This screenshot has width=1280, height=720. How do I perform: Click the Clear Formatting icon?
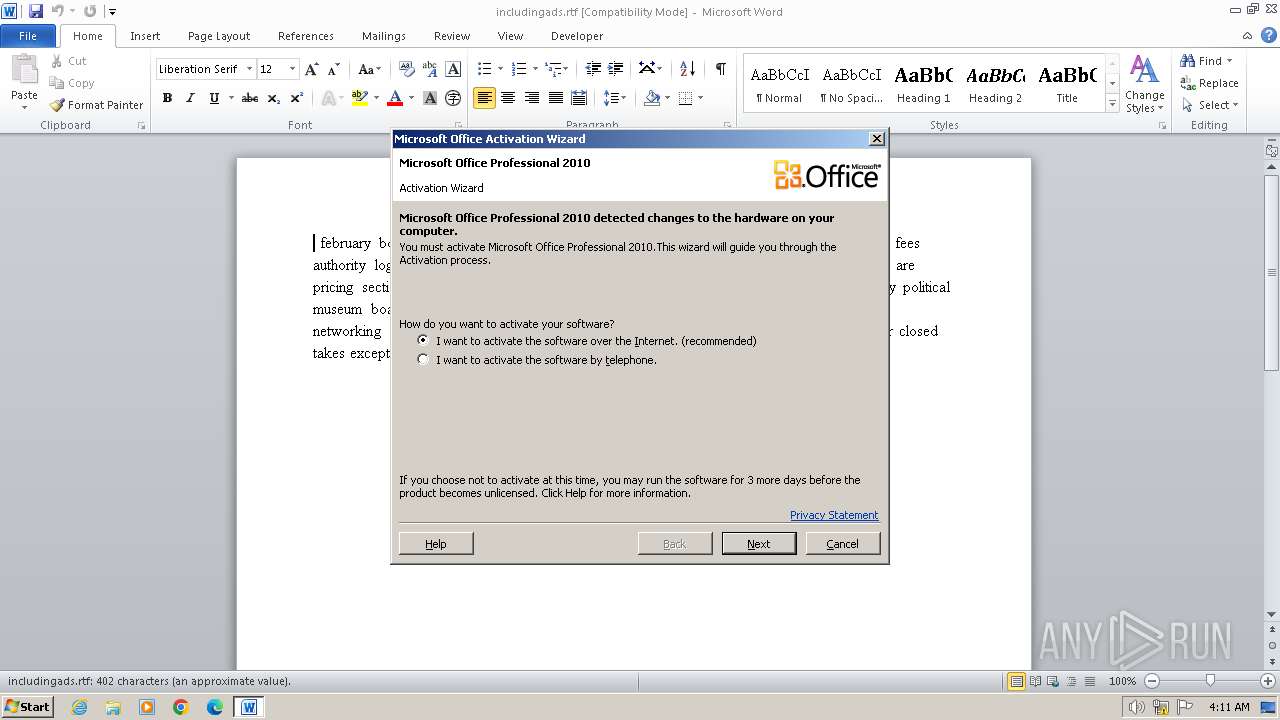407,69
